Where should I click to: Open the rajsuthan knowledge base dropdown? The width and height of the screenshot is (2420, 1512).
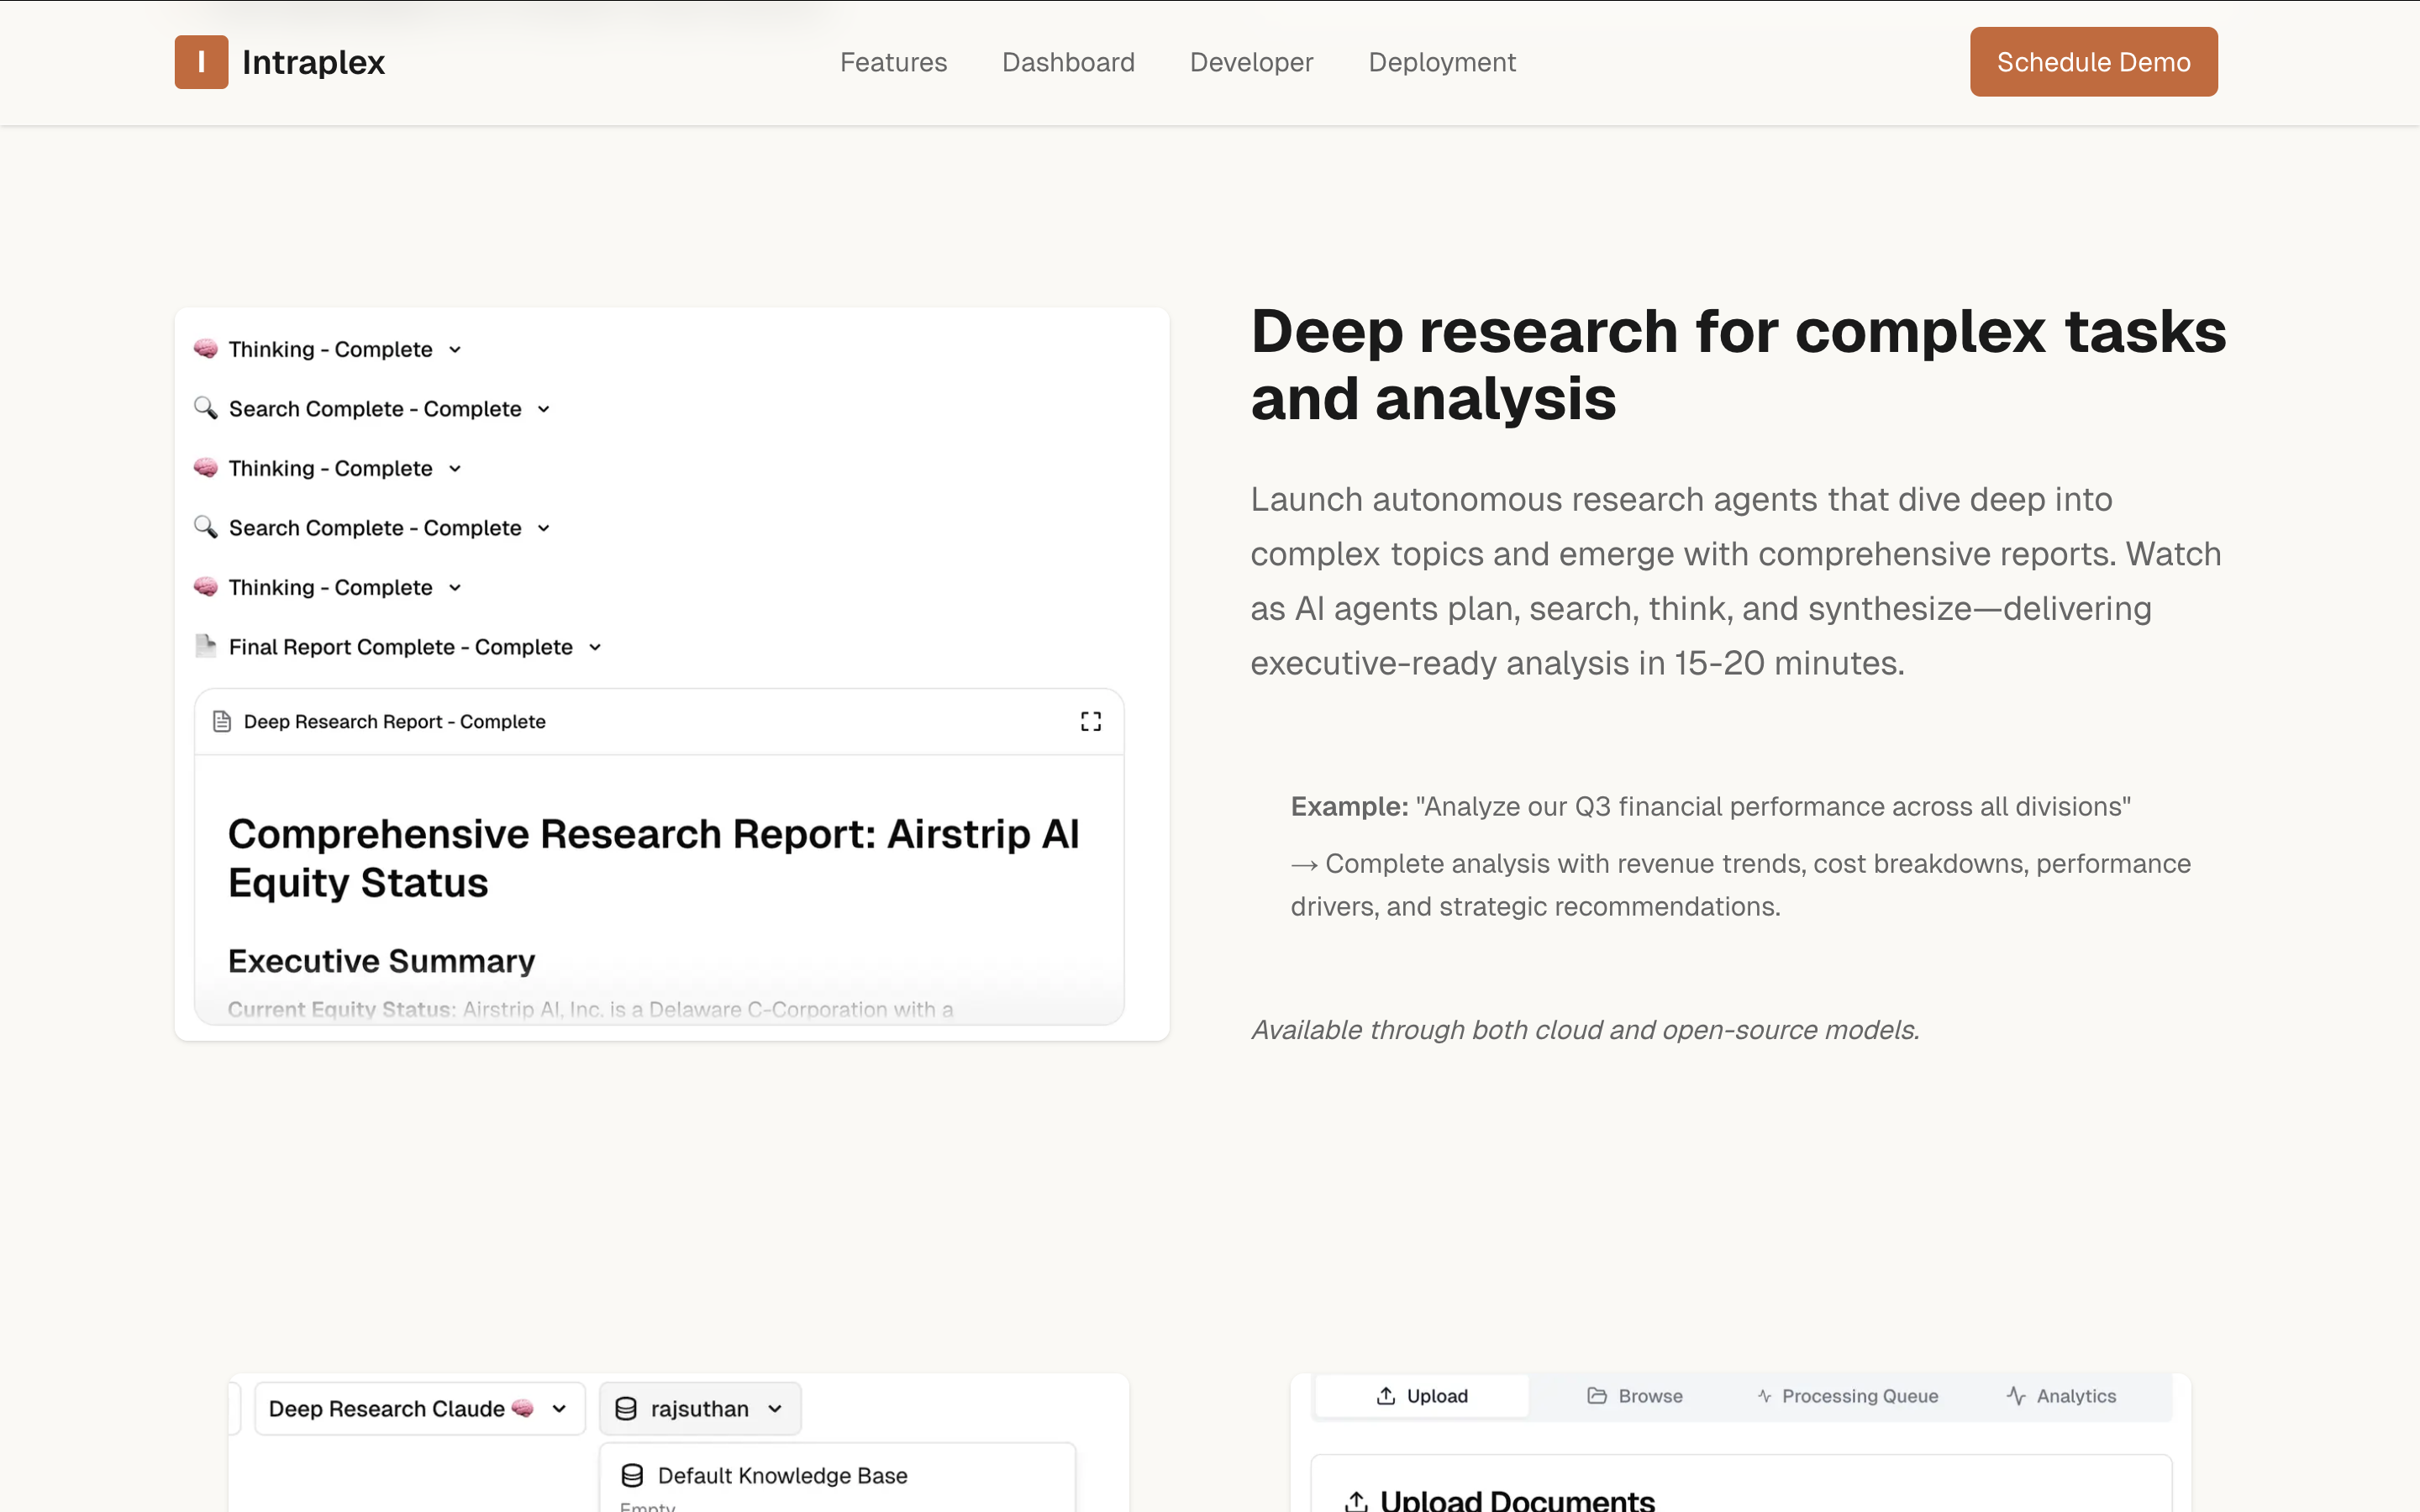(x=700, y=1408)
